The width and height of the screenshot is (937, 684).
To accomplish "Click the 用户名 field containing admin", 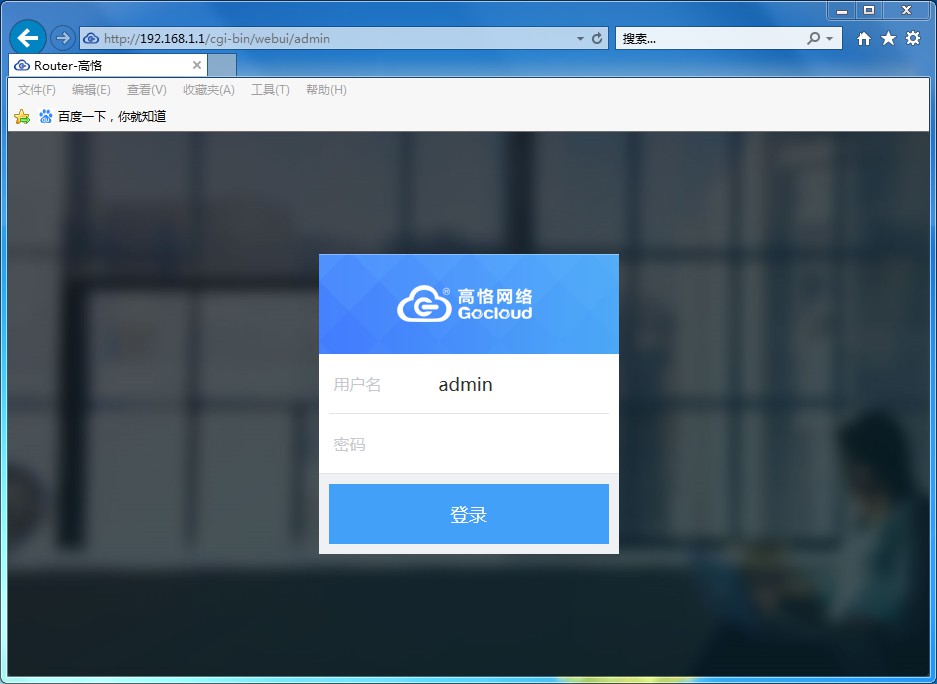I will 468,384.
